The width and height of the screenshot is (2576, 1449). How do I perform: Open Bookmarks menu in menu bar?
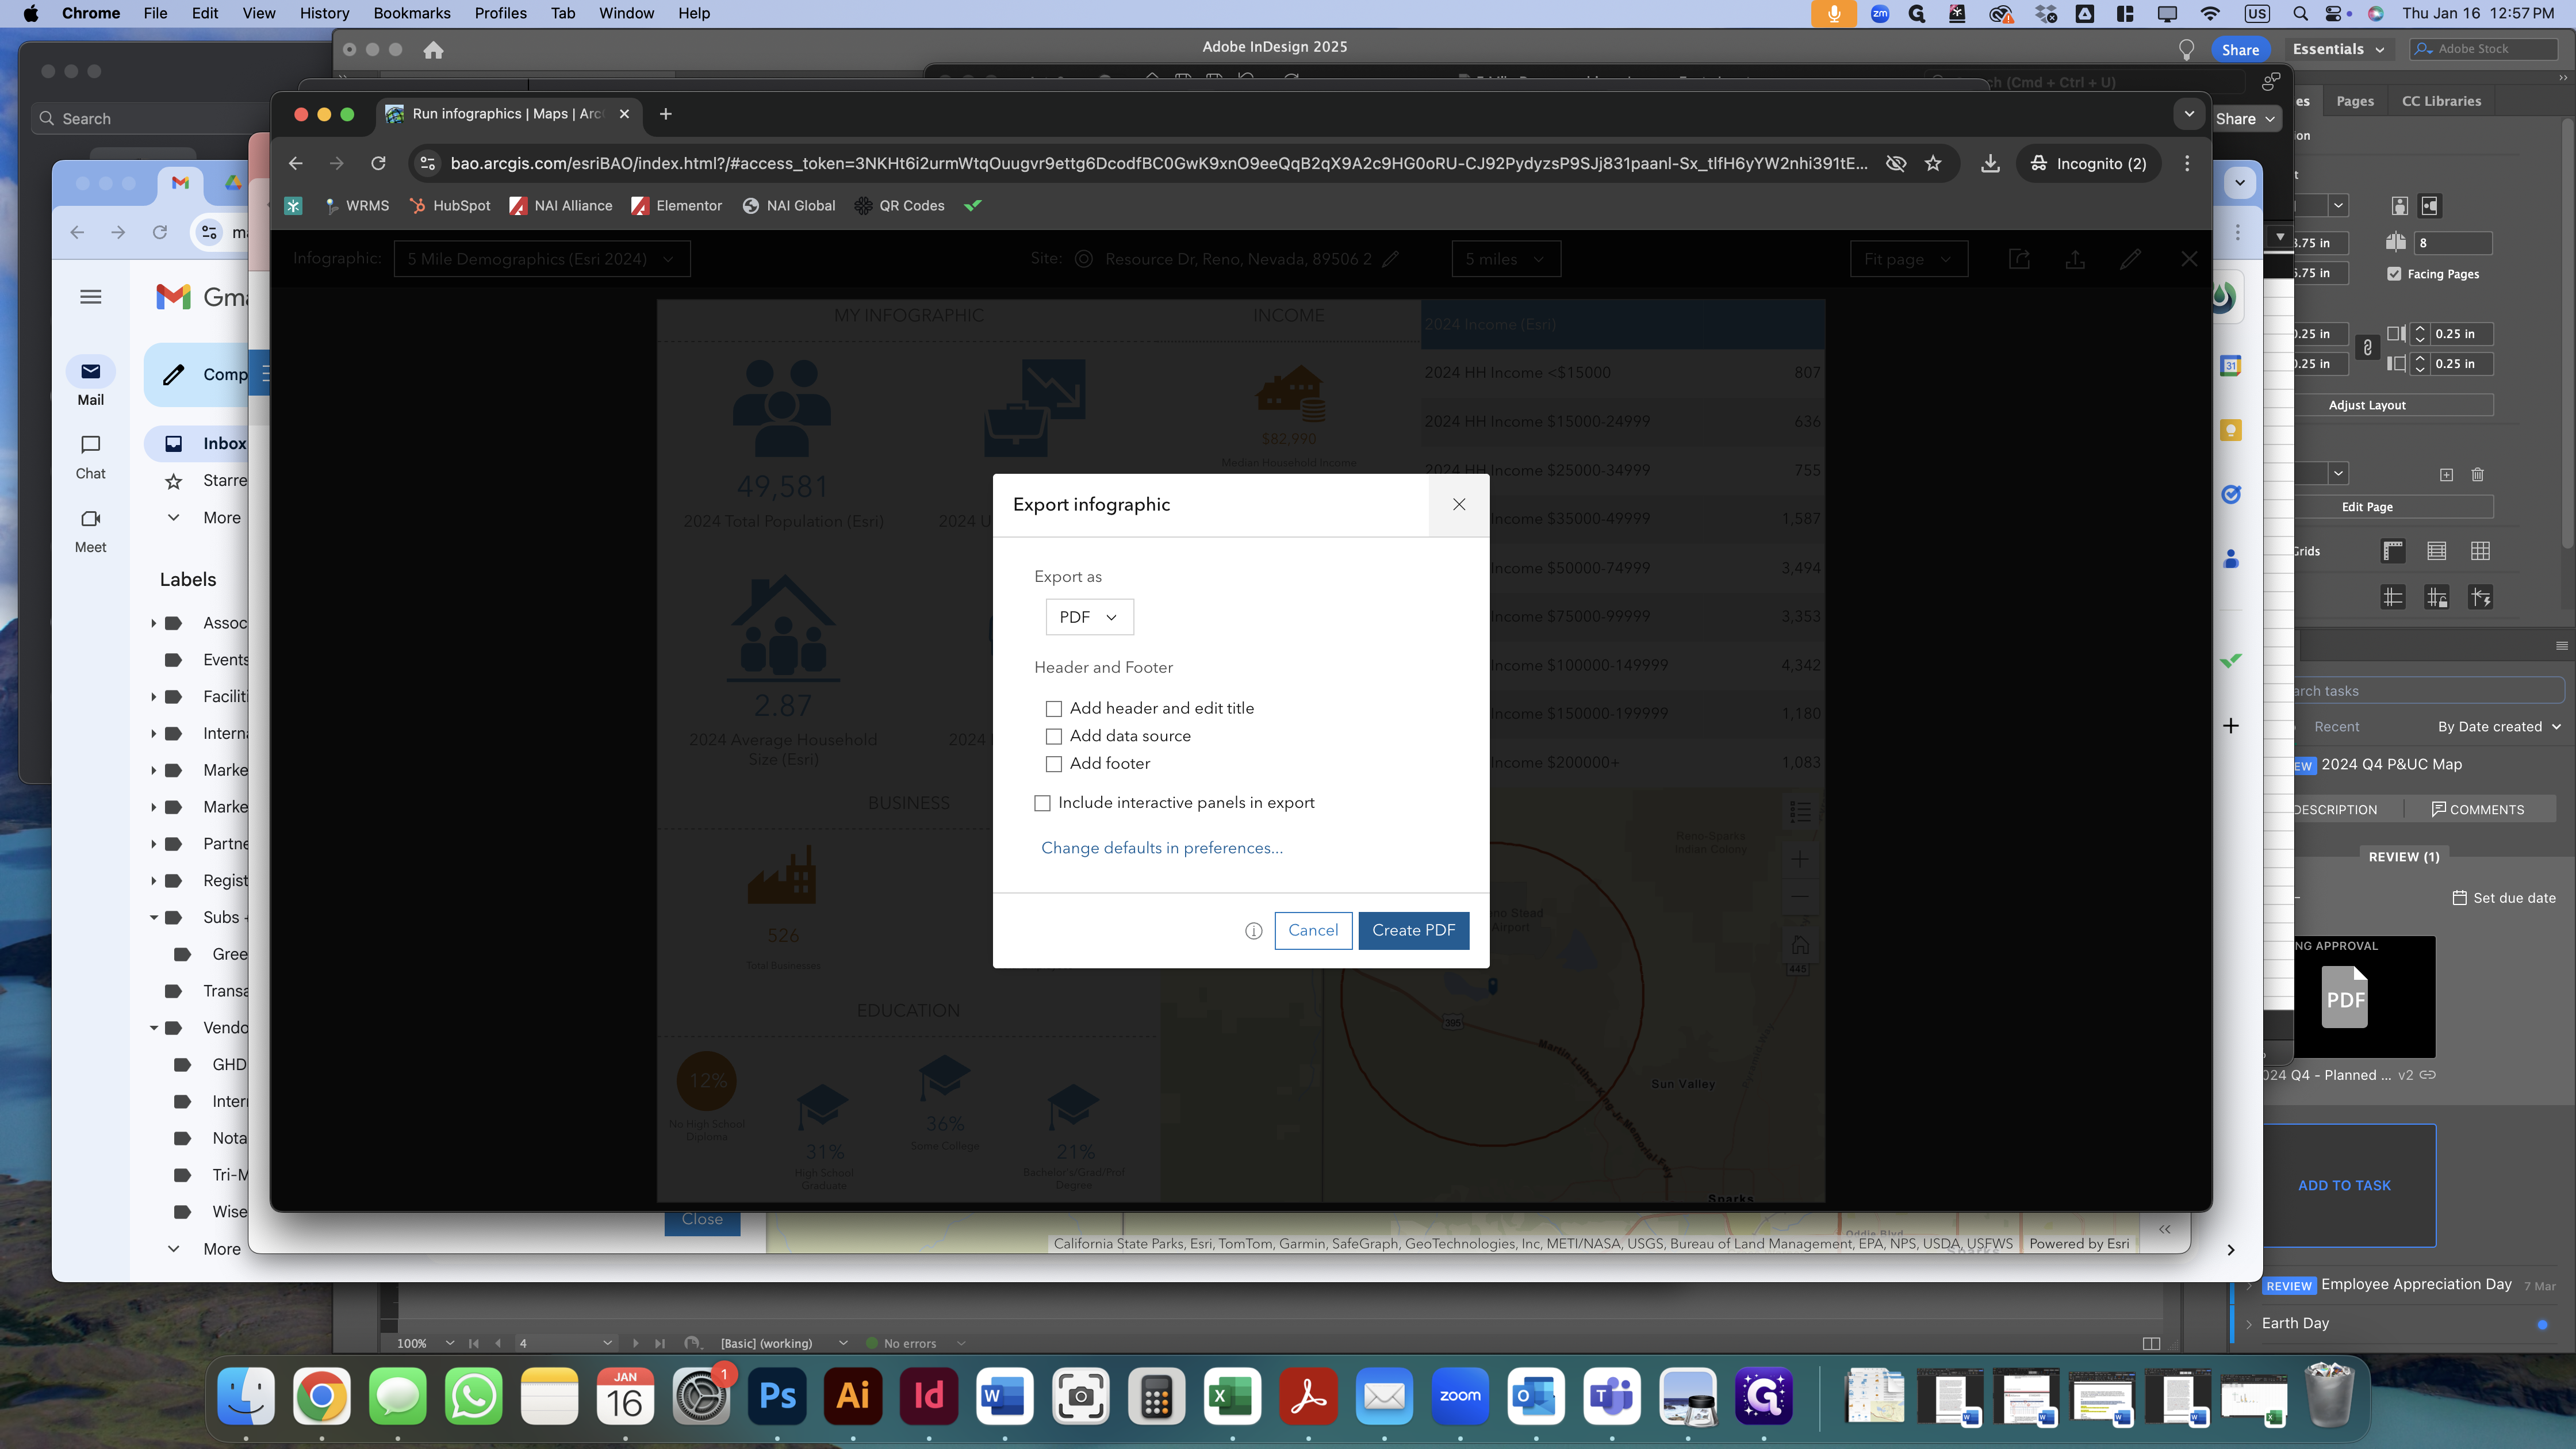click(x=412, y=13)
